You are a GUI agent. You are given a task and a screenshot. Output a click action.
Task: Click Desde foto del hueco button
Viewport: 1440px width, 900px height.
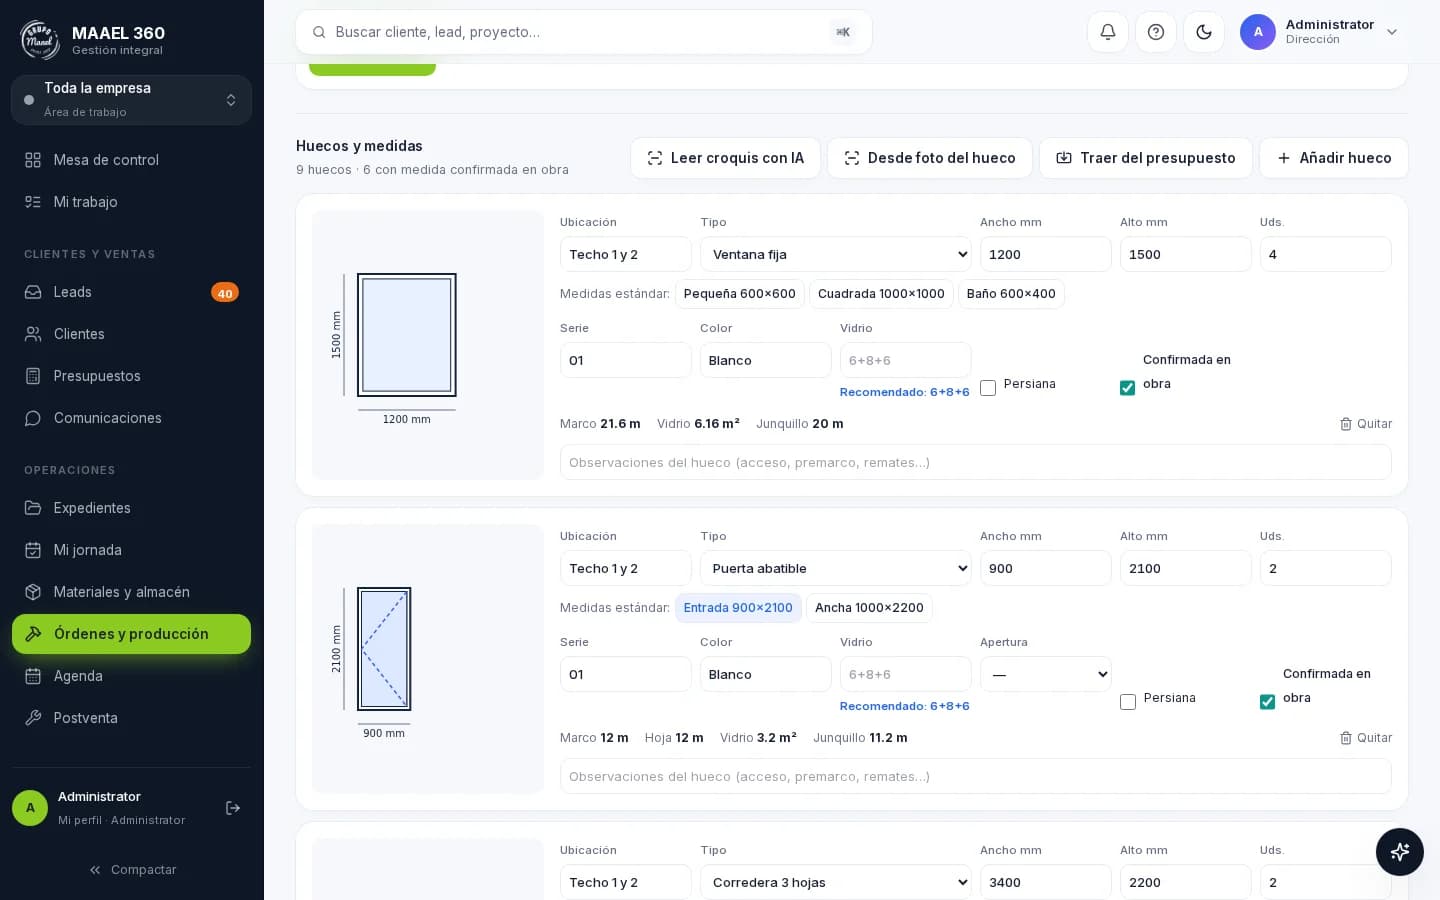[930, 158]
